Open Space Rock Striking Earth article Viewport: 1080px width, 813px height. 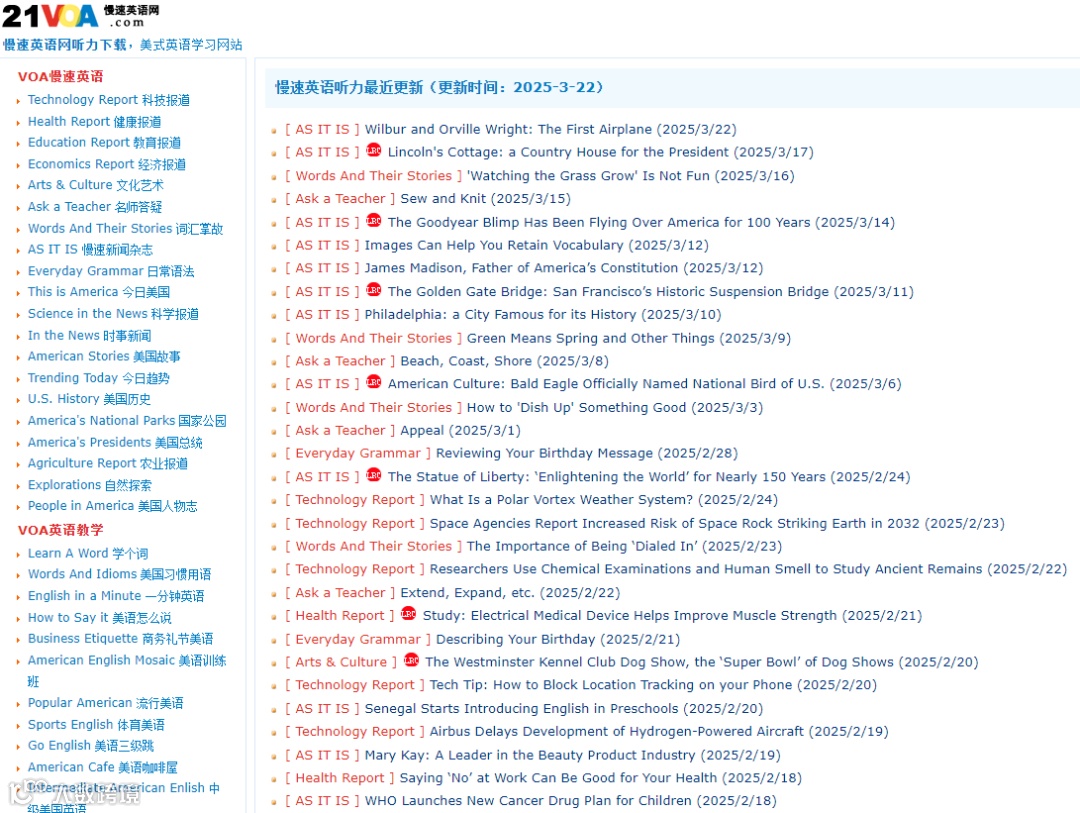[x=717, y=524]
